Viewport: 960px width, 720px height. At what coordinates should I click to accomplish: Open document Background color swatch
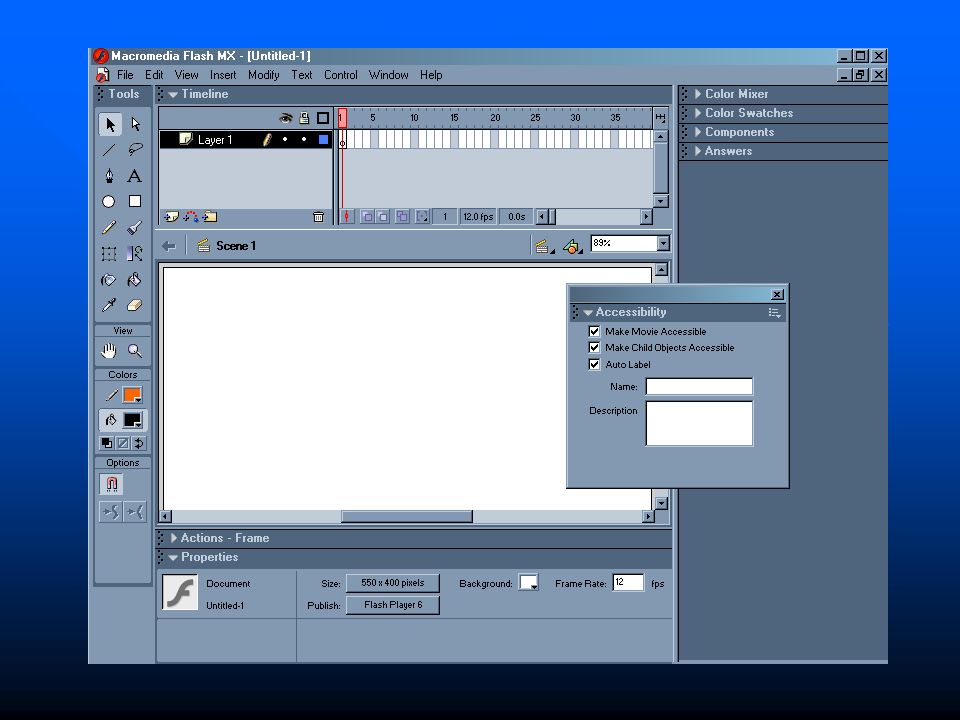528,582
